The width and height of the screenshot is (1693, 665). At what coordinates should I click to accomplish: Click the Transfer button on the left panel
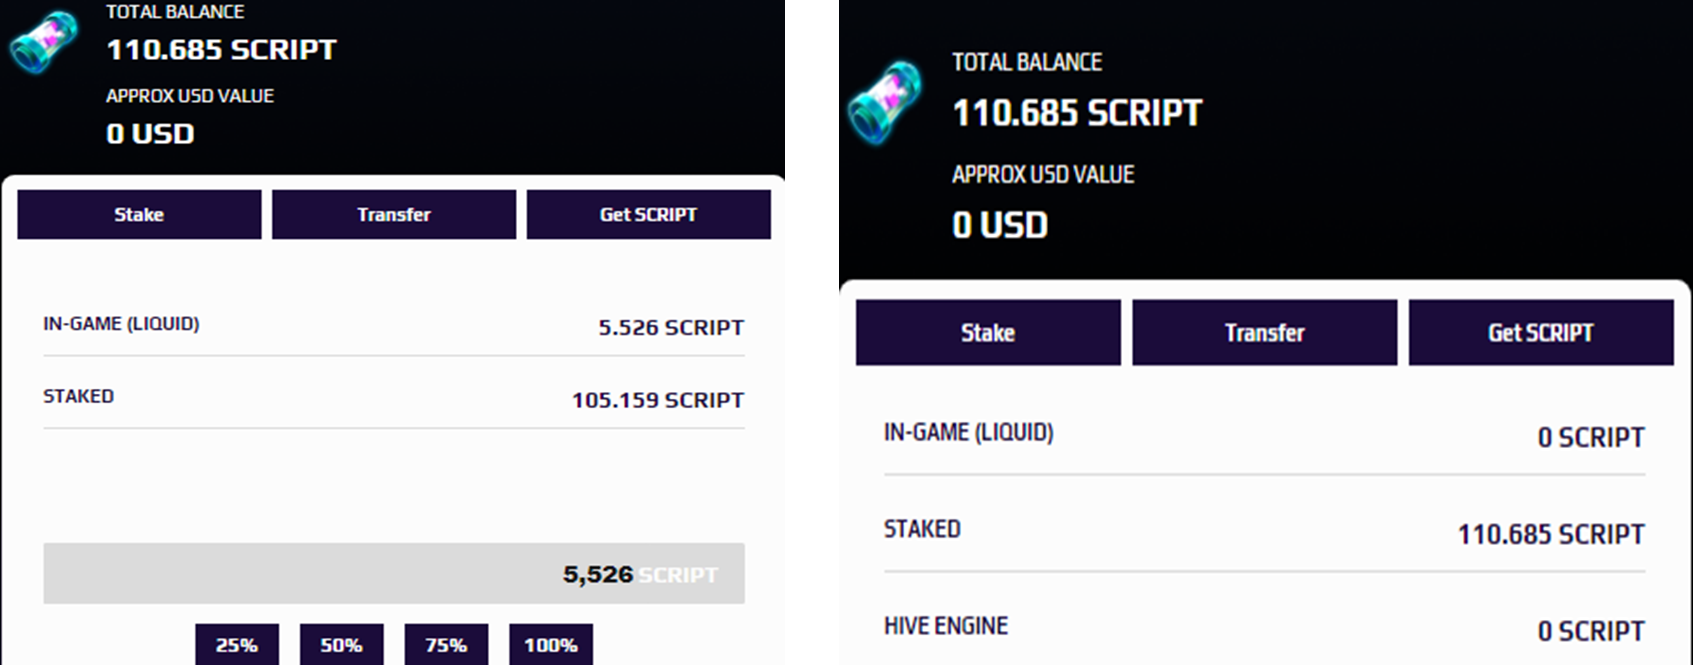coord(393,214)
